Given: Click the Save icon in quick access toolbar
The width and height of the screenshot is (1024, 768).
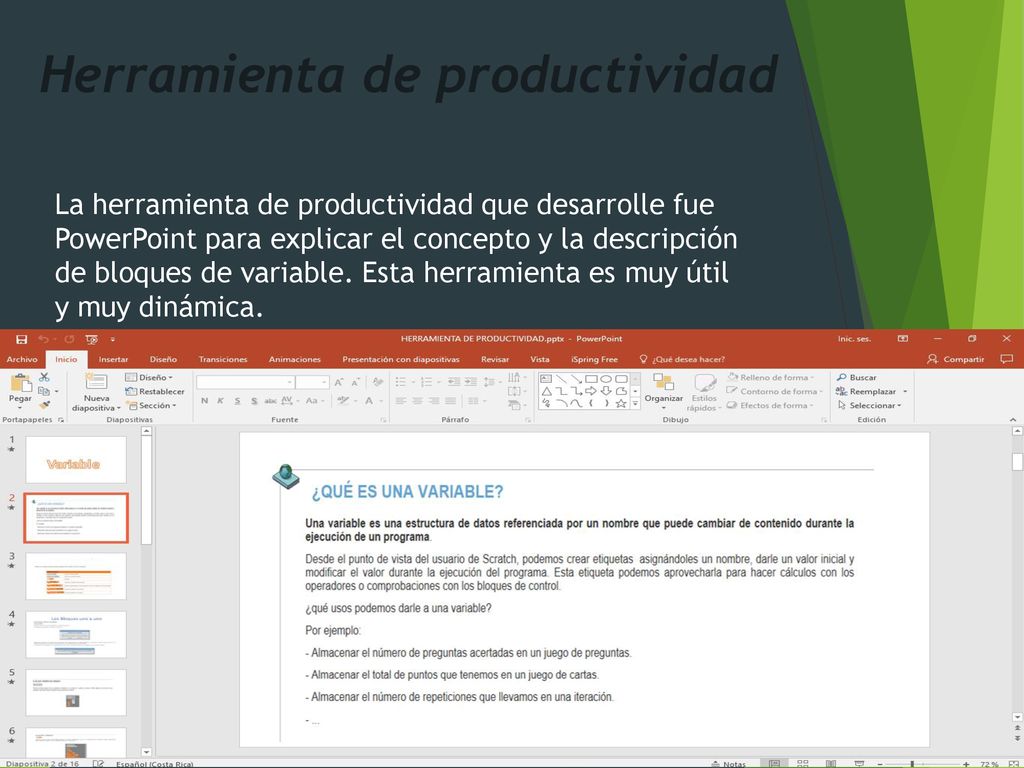Looking at the screenshot, I should click(22, 339).
